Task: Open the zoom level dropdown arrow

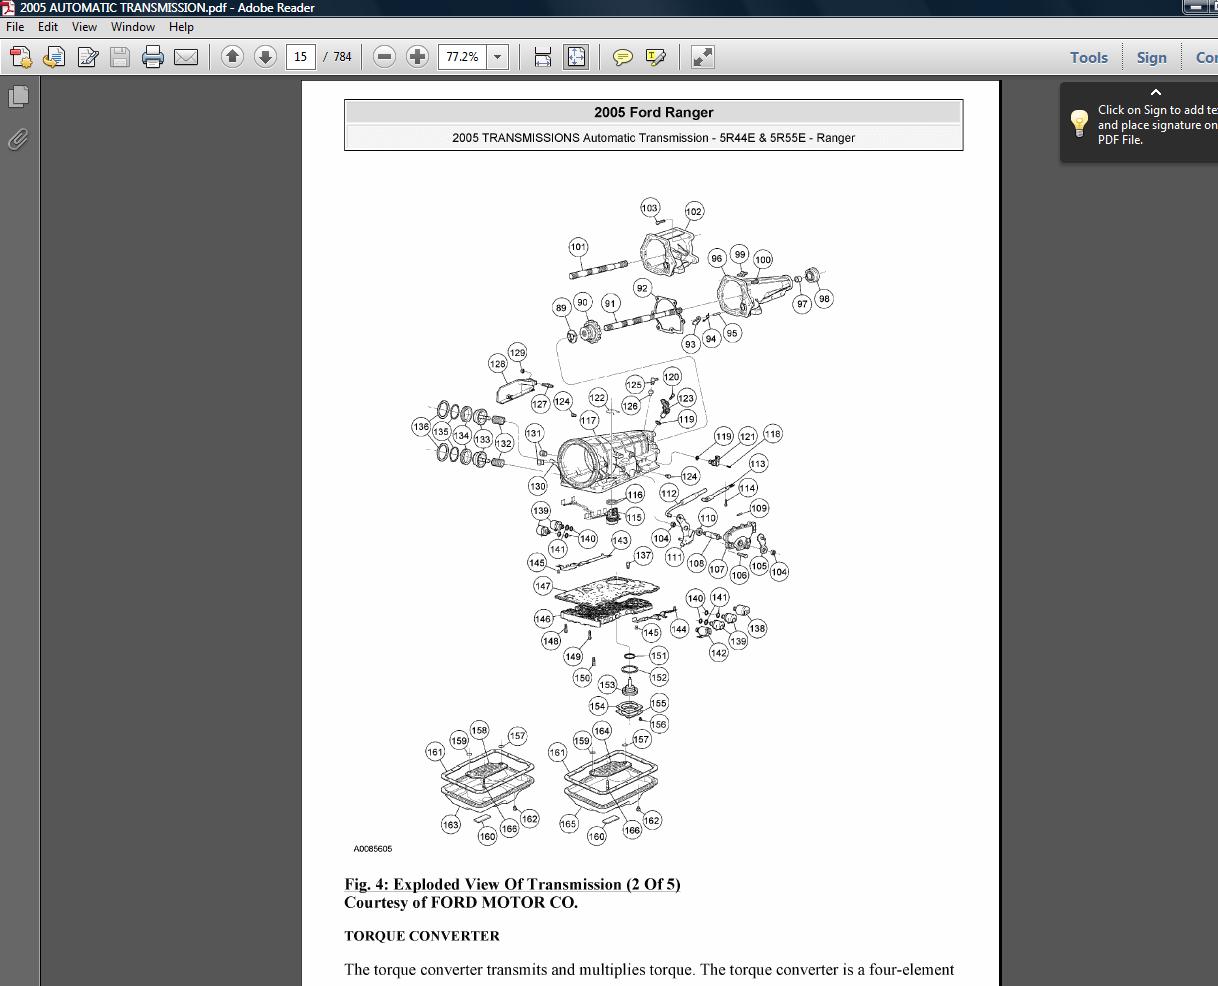Action: 497,57
